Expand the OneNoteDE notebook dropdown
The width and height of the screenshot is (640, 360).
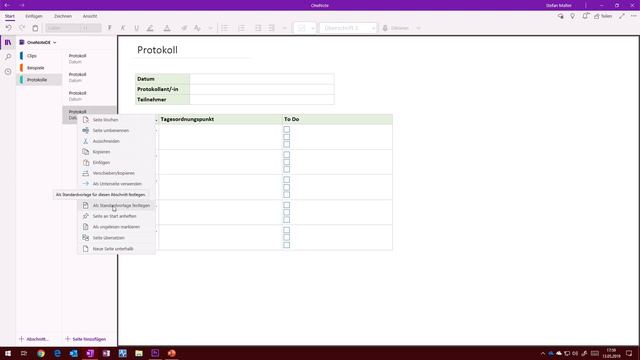[55, 42]
